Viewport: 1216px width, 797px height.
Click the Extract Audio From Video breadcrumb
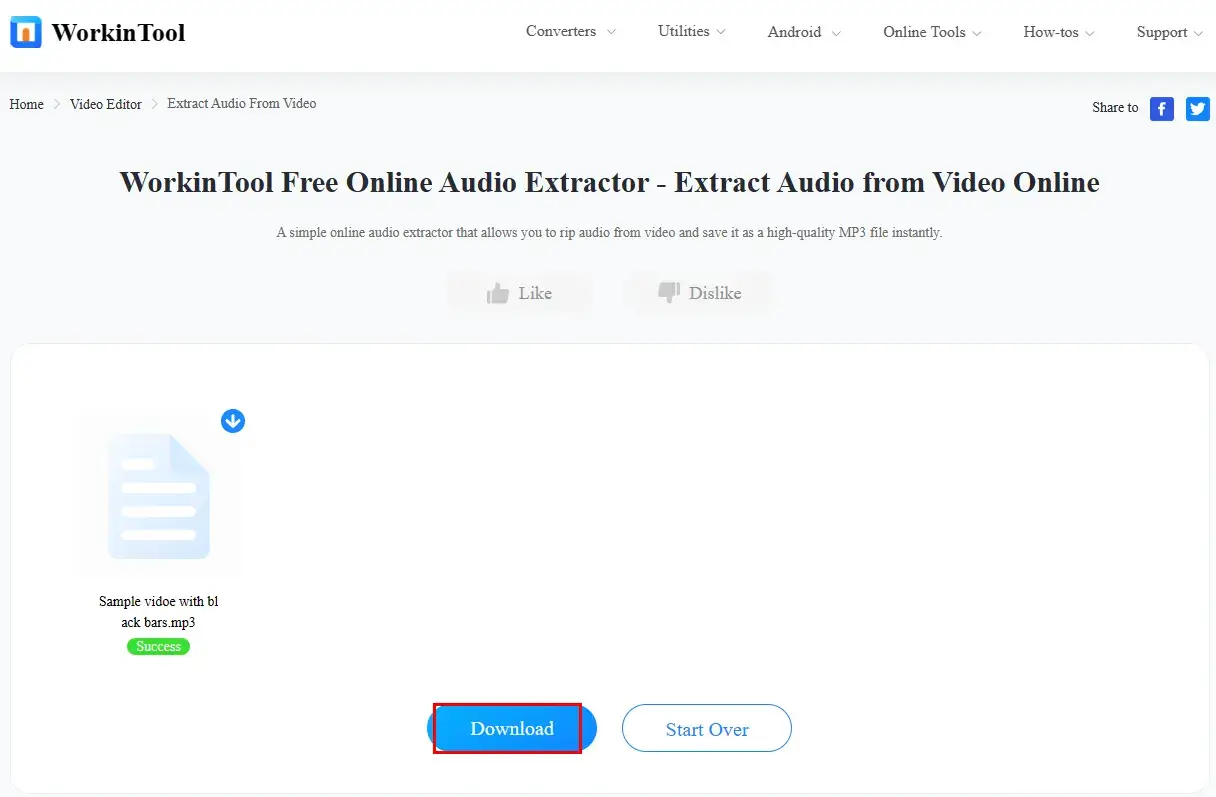(241, 104)
